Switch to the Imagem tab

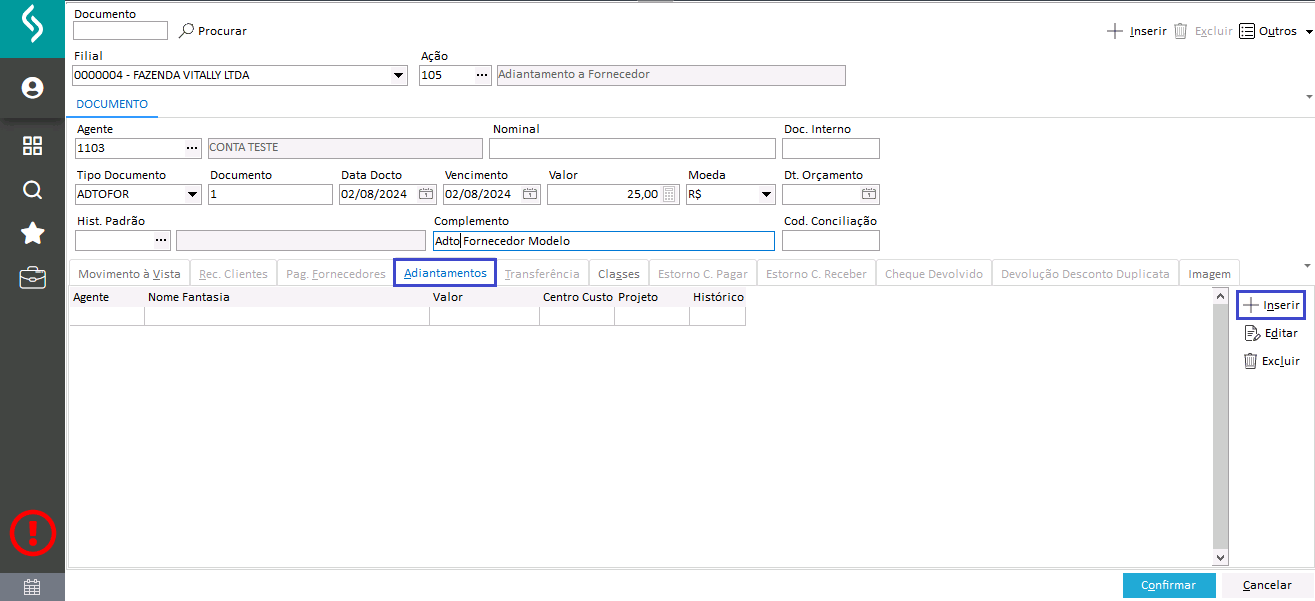click(1209, 273)
